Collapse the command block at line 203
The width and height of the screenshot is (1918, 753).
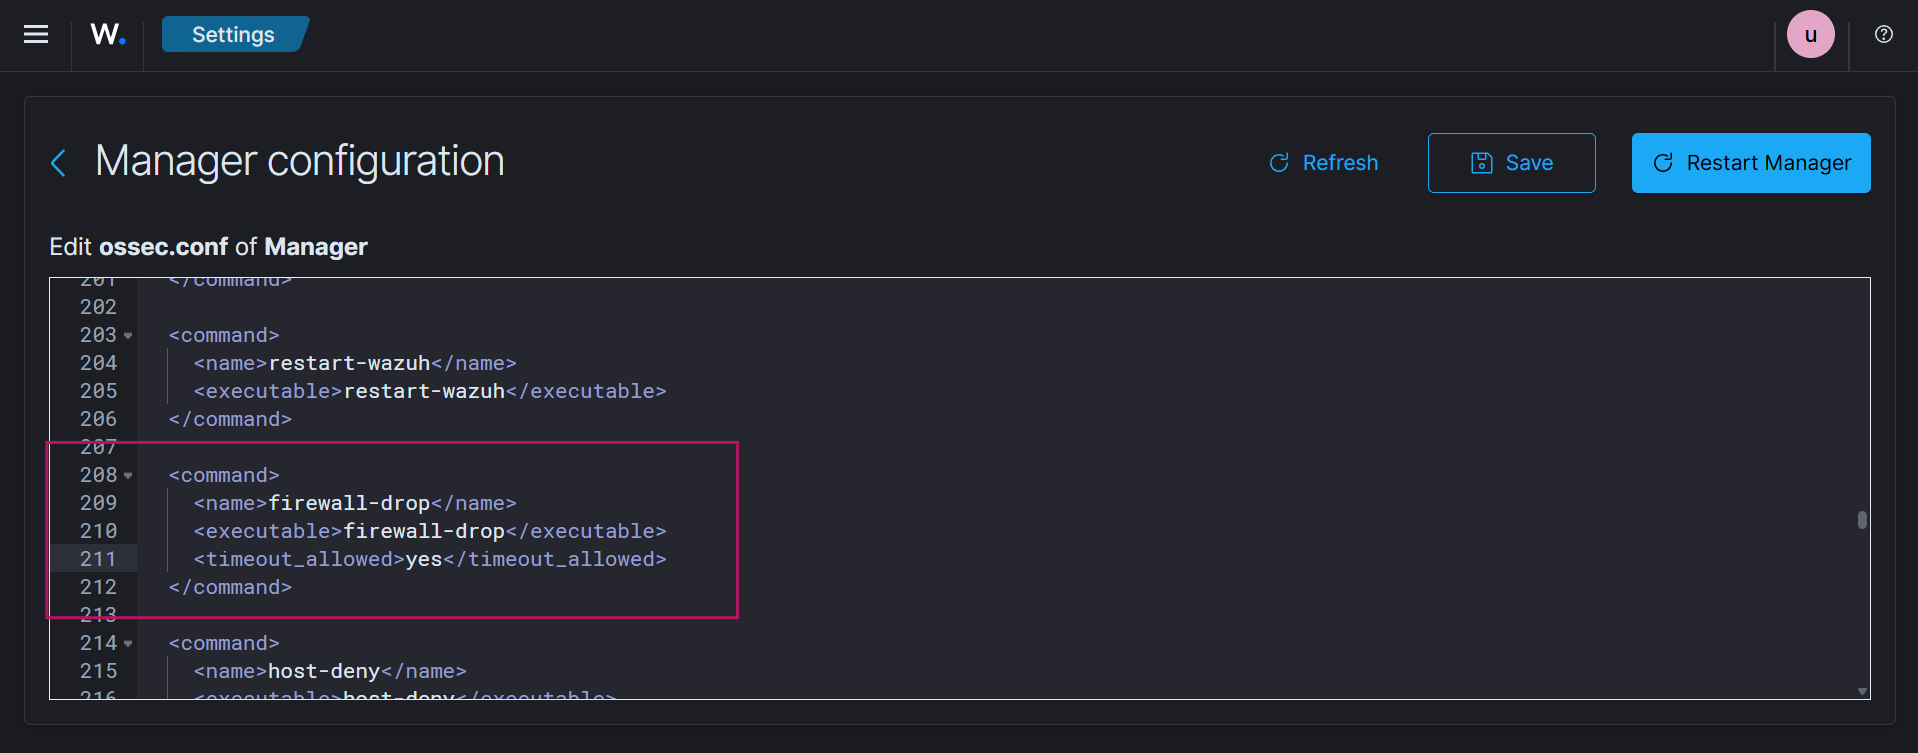[128, 336]
